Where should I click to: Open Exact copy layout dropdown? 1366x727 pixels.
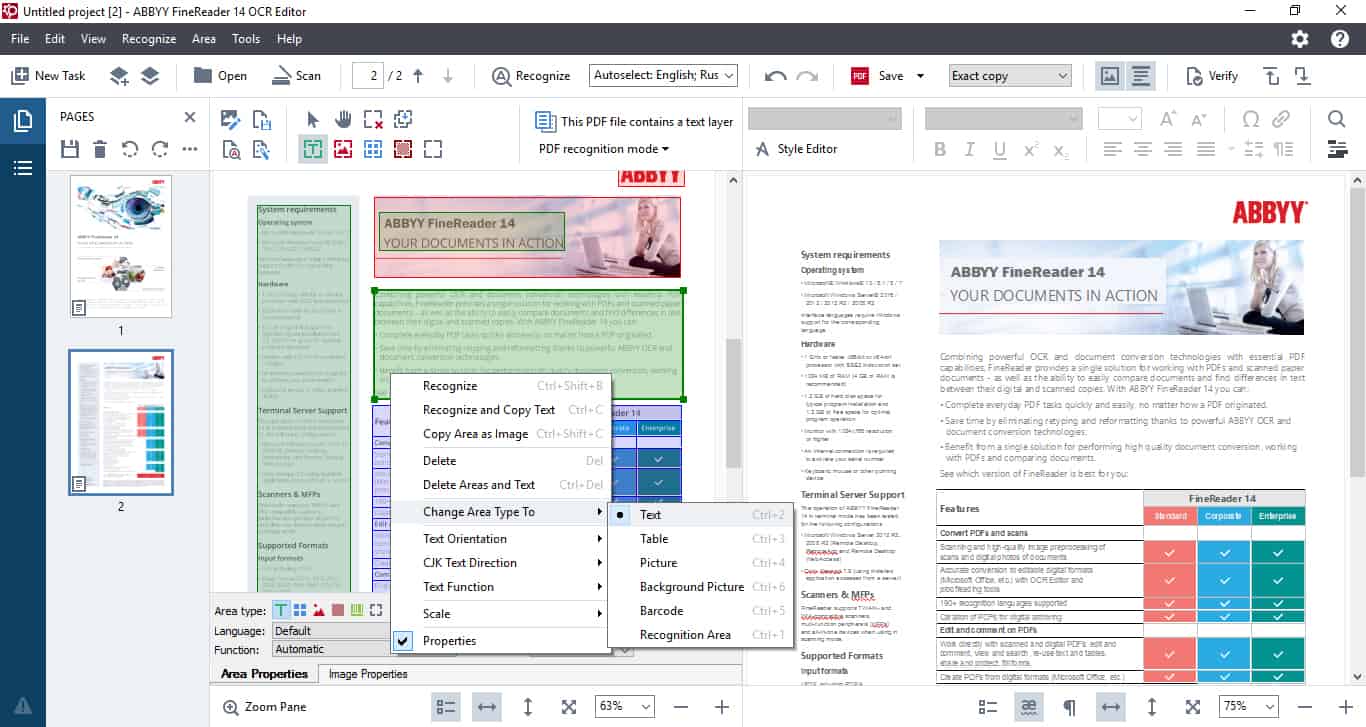[1010, 76]
